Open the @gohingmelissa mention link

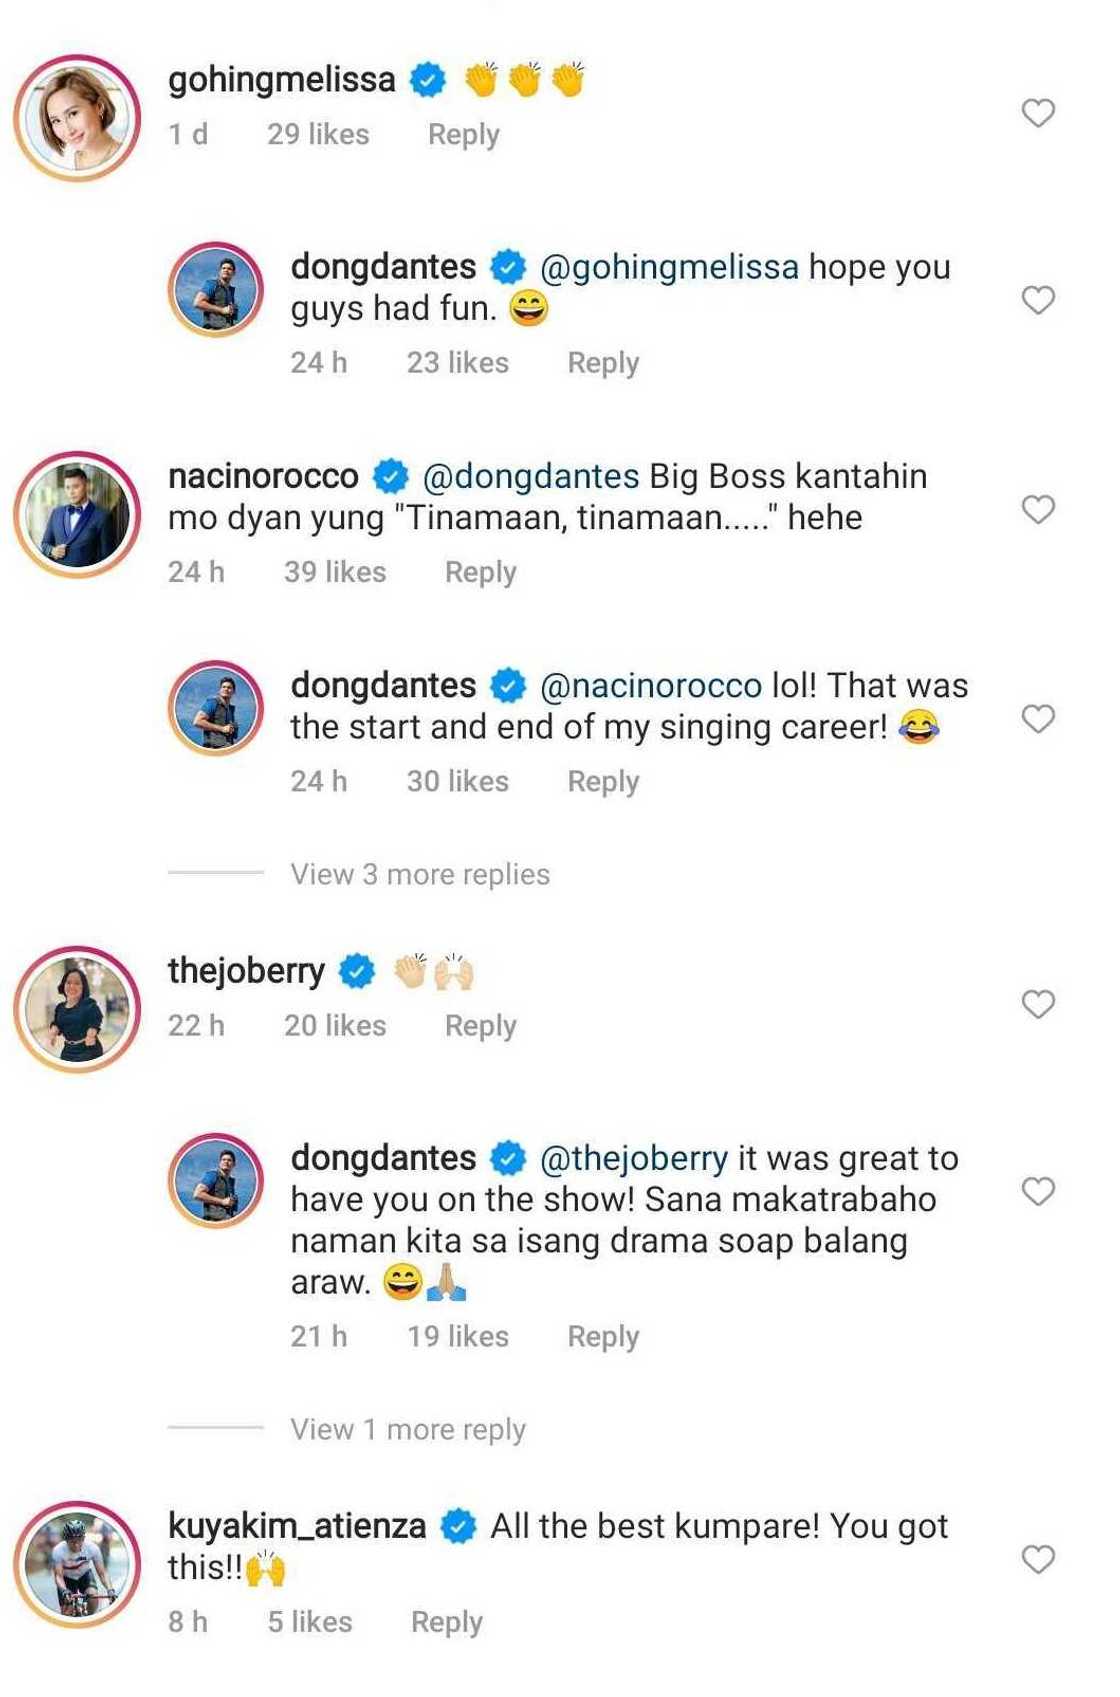click(669, 267)
